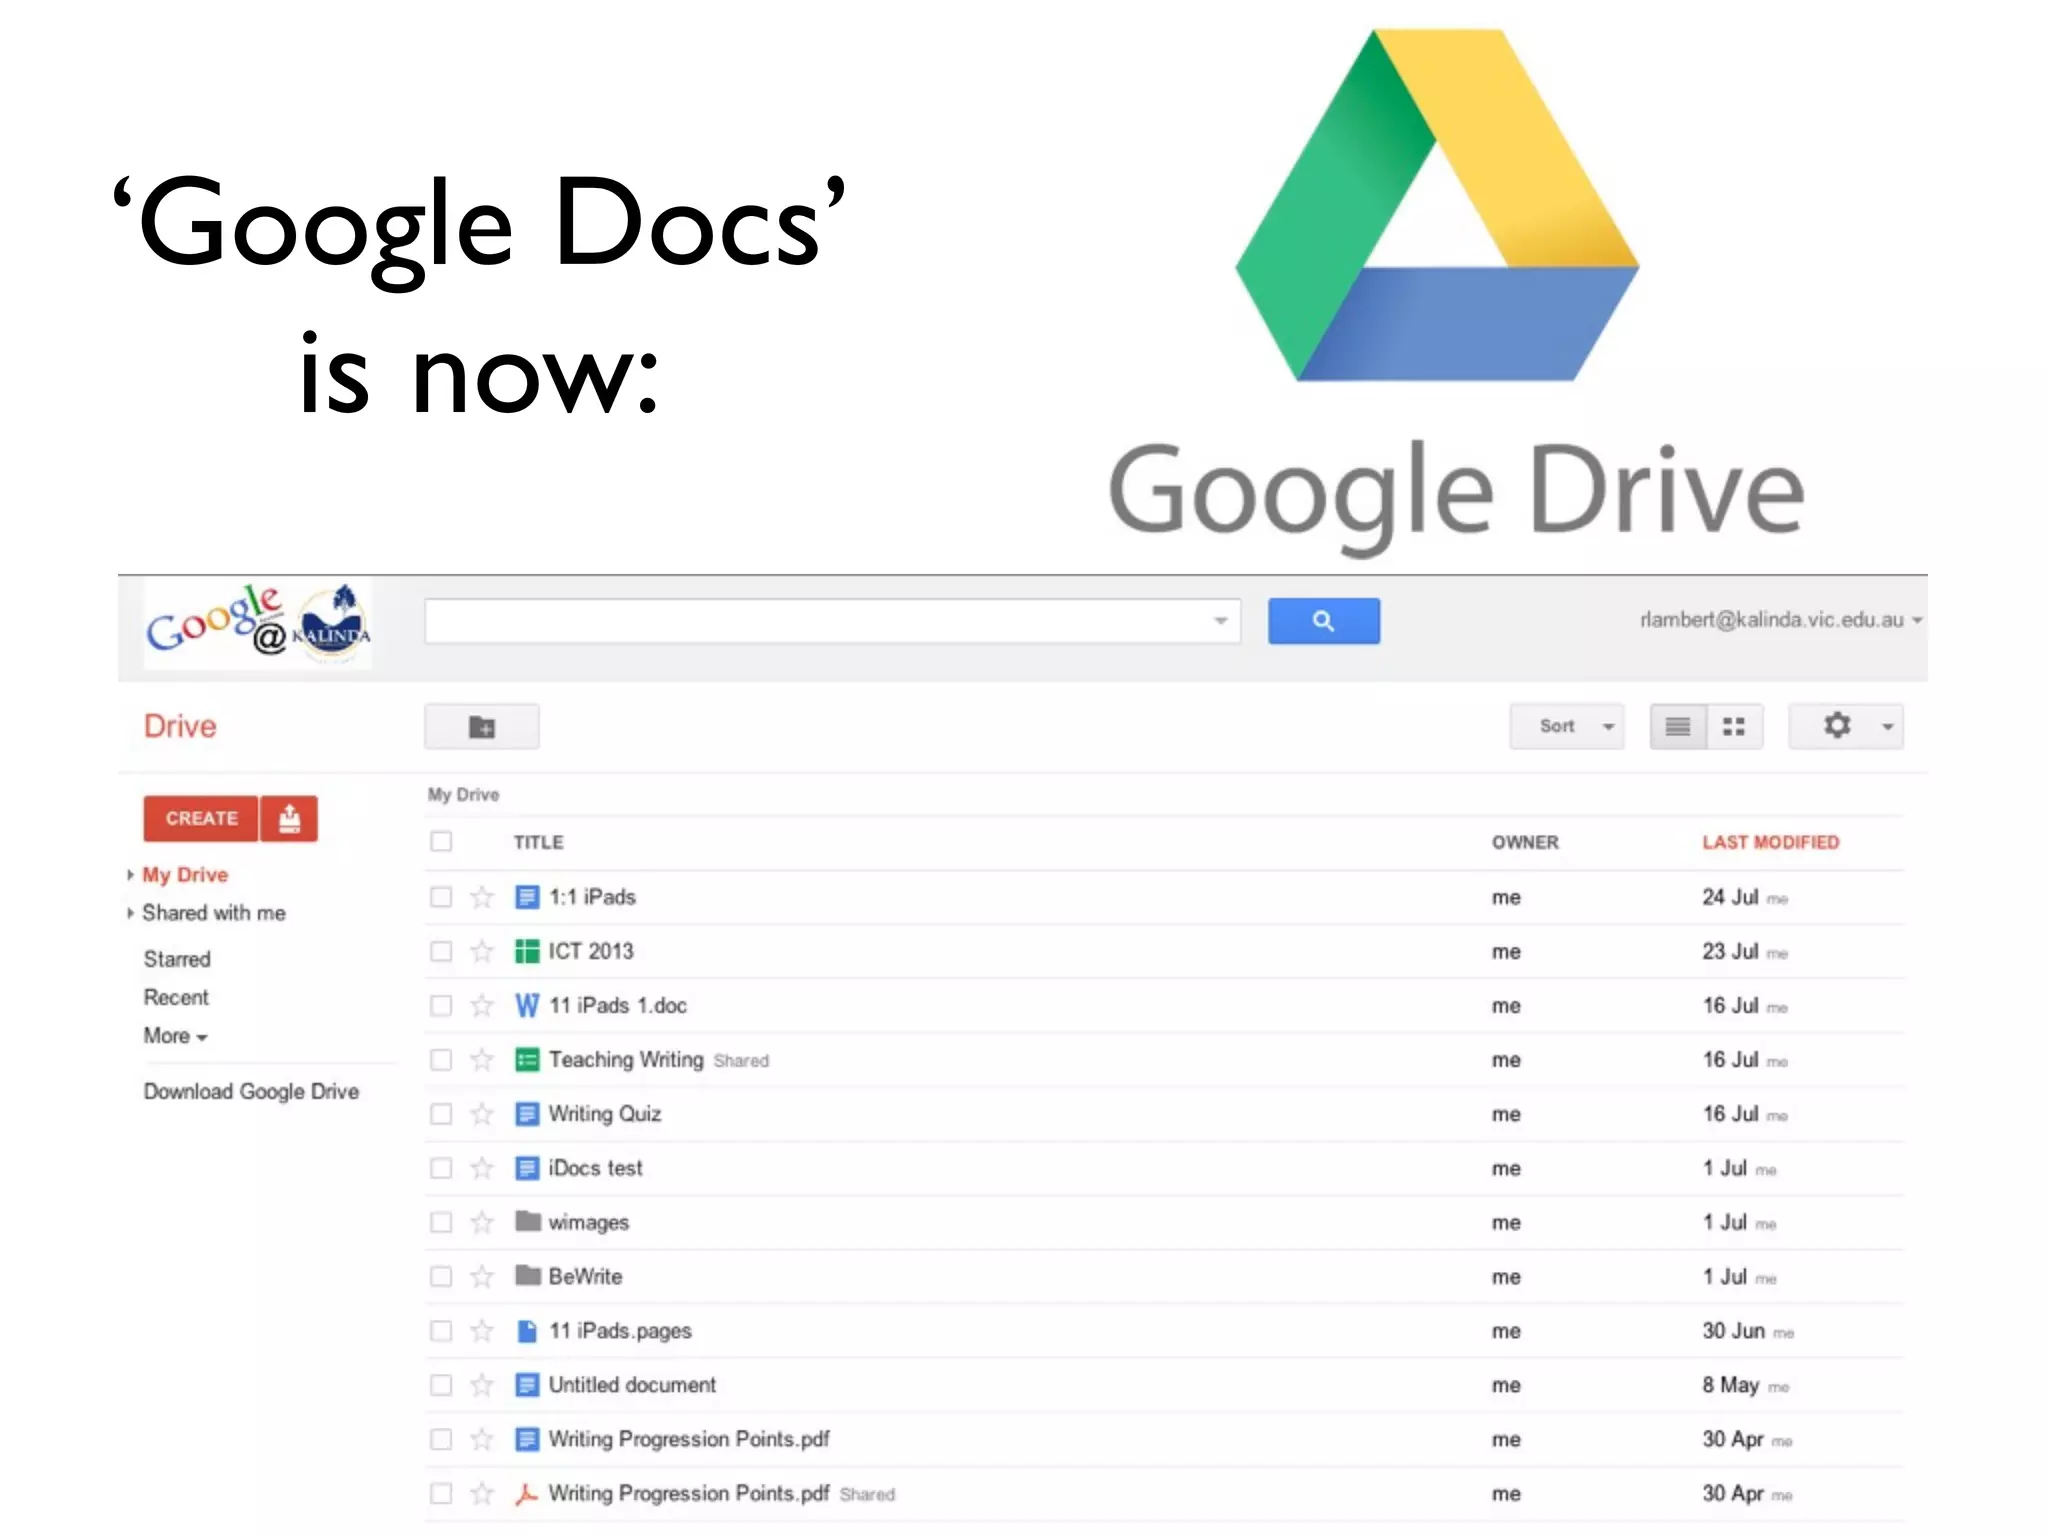Image resolution: width=2048 pixels, height=1536 pixels.
Task: Check the iDocs test row checkbox
Action: pos(441,1168)
